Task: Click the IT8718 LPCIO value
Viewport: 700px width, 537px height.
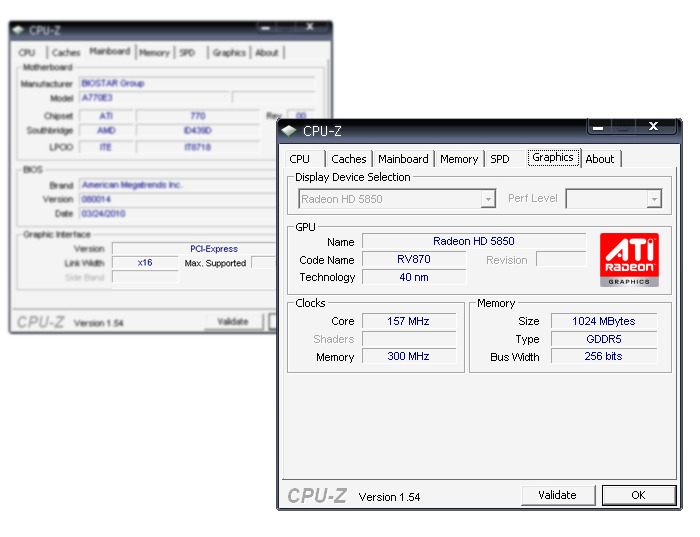Action: click(198, 147)
